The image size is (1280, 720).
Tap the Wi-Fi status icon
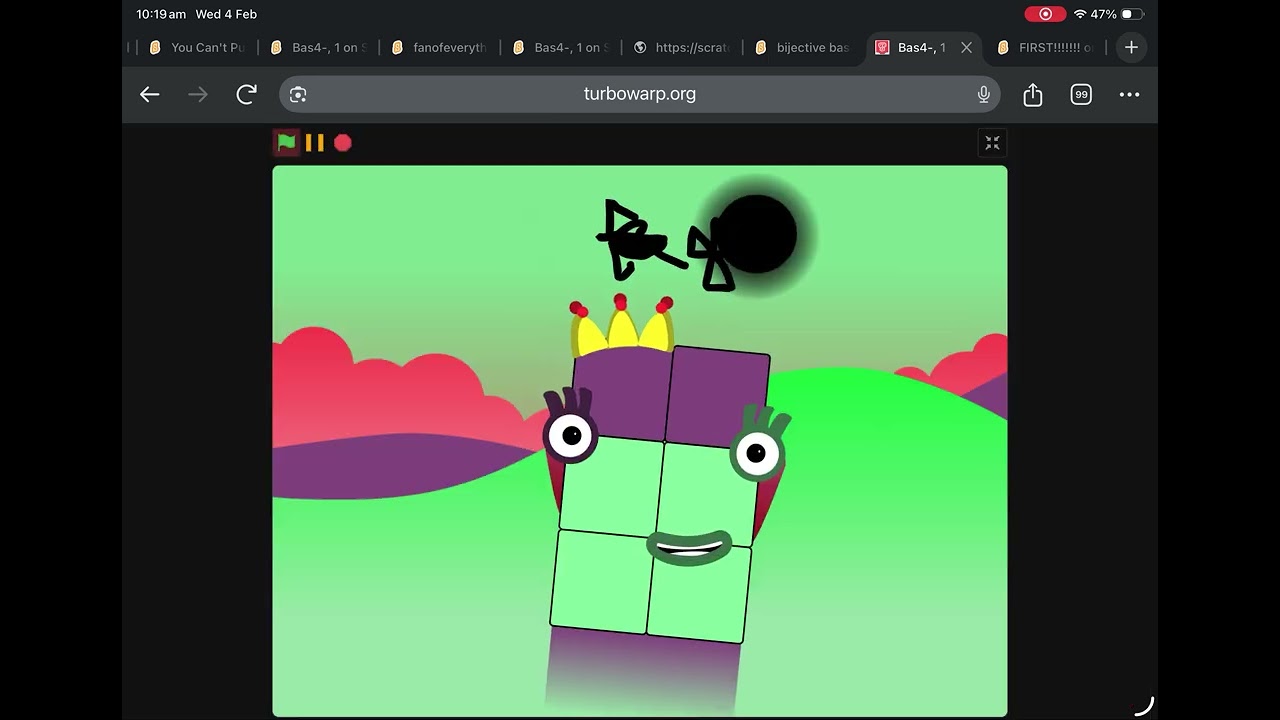(1080, 14)
